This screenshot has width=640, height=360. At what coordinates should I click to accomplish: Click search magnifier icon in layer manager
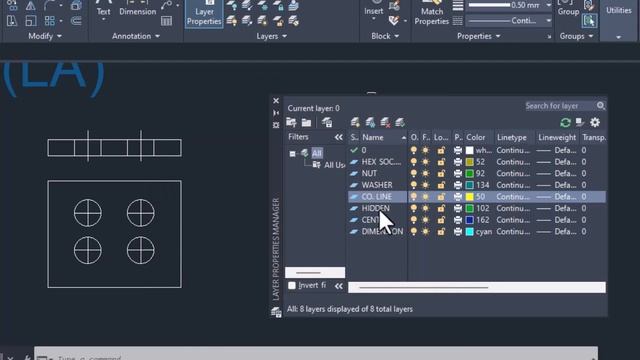[x=601, y=106]
